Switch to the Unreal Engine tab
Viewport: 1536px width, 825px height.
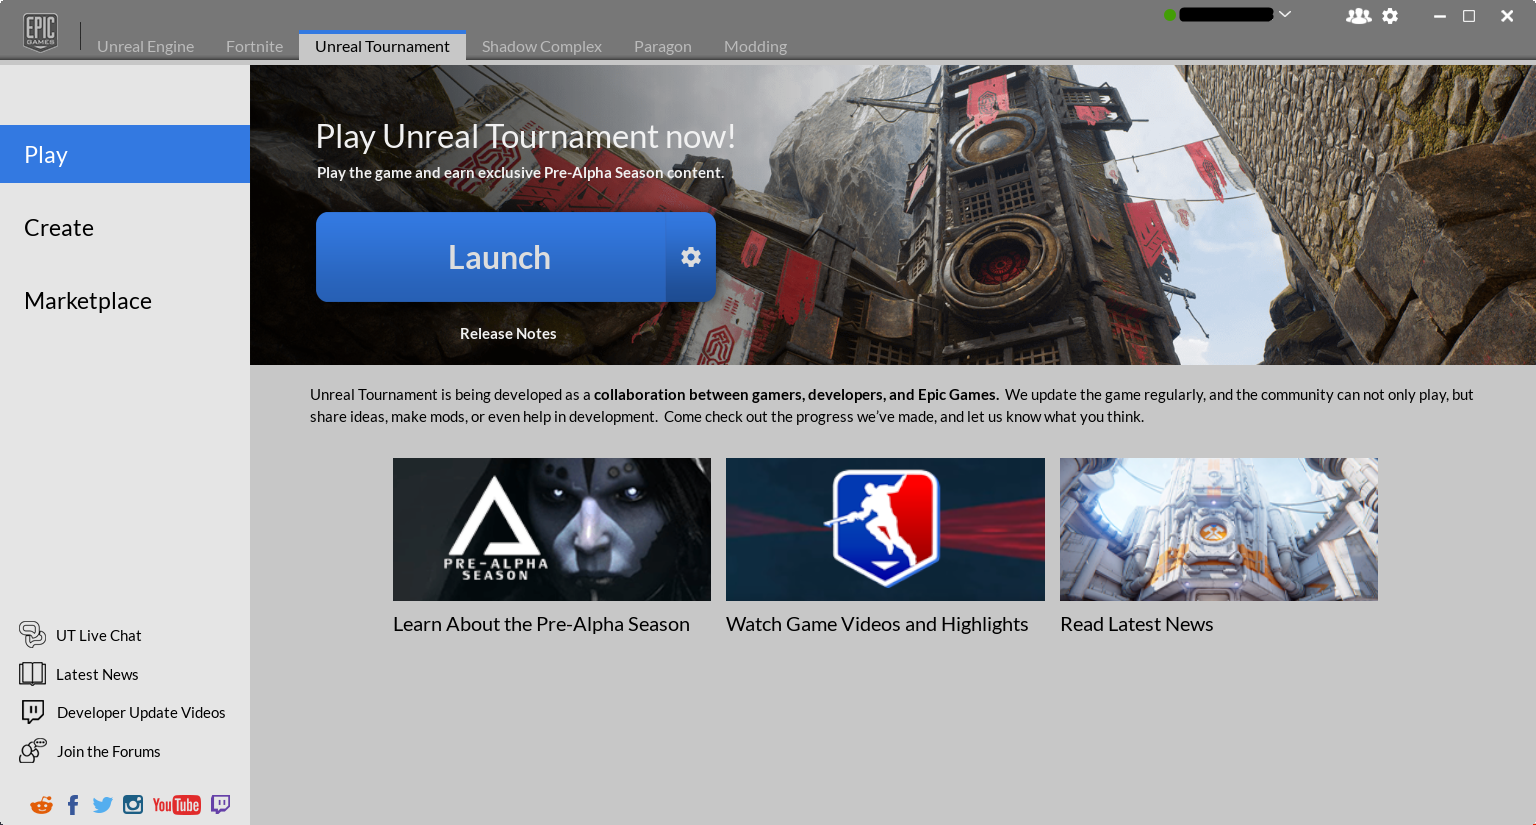pyautogui.click(x=145, y=46)
